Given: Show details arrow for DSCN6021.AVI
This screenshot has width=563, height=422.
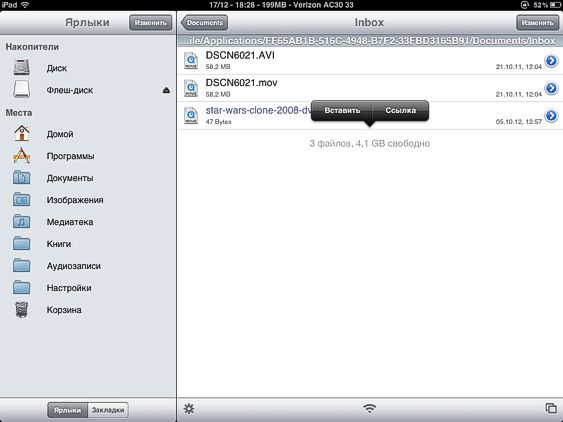Looking at the screenshot, I should tap(551, 61).
